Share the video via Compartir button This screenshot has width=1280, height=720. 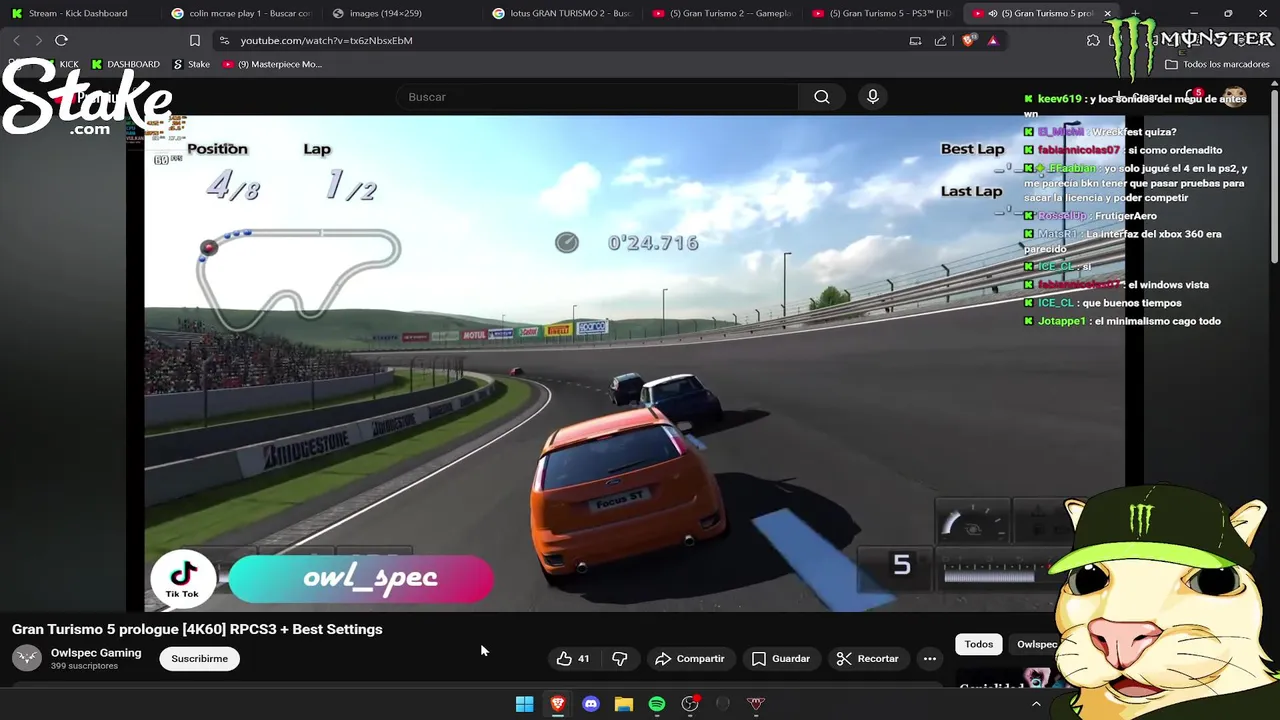[x=689, y=658]
